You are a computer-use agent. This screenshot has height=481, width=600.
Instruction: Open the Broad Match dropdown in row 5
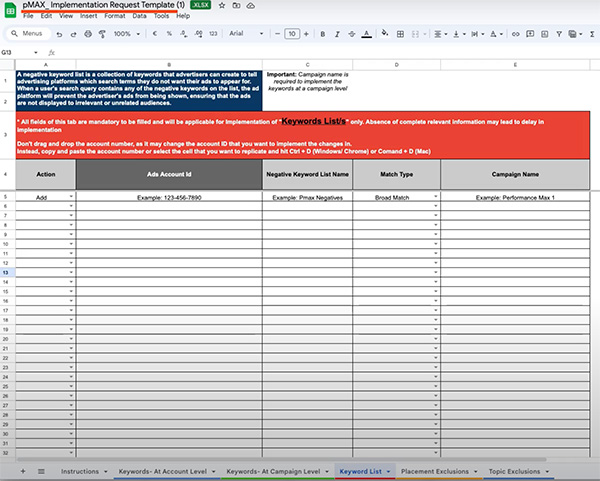click(x=435, y=197)
